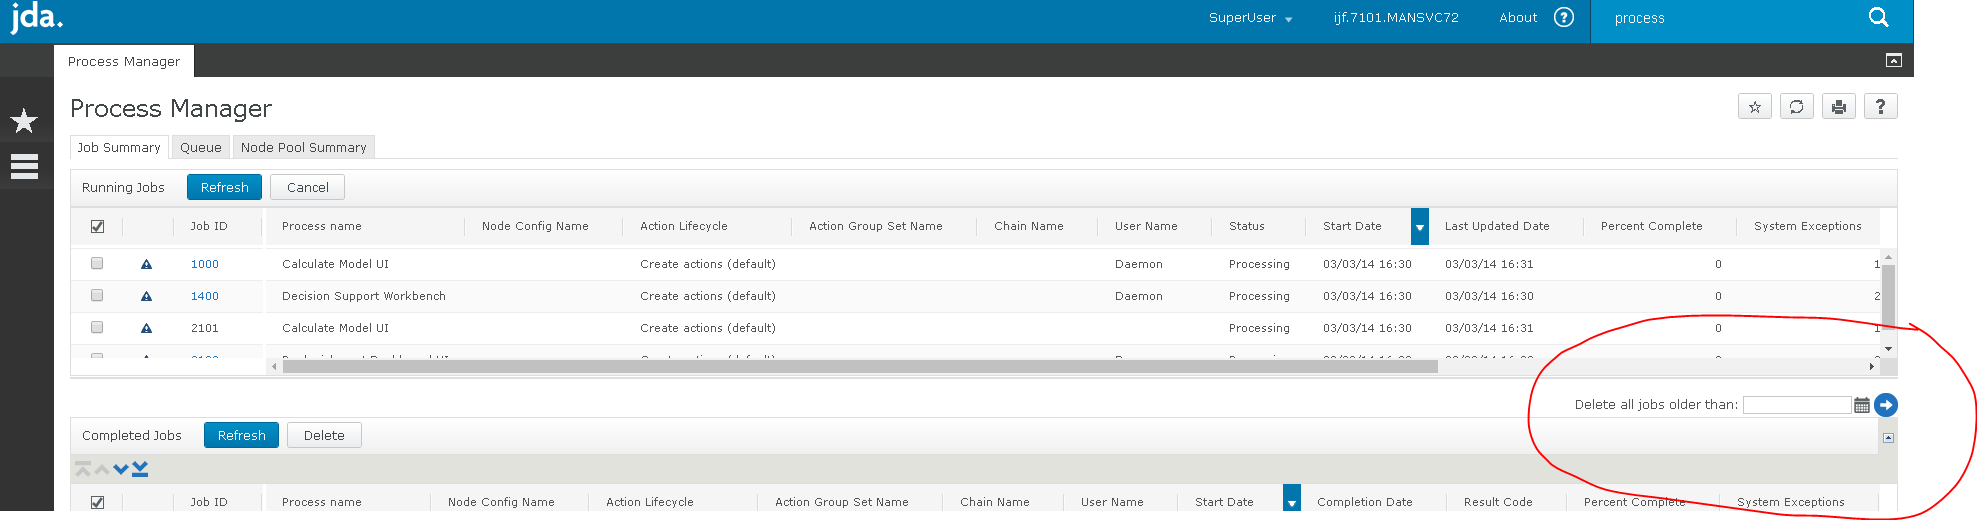Click the Delete all jobs older than field
Image resolution: width=1977 pixels, height=520 pixels.
[1797, 405]
